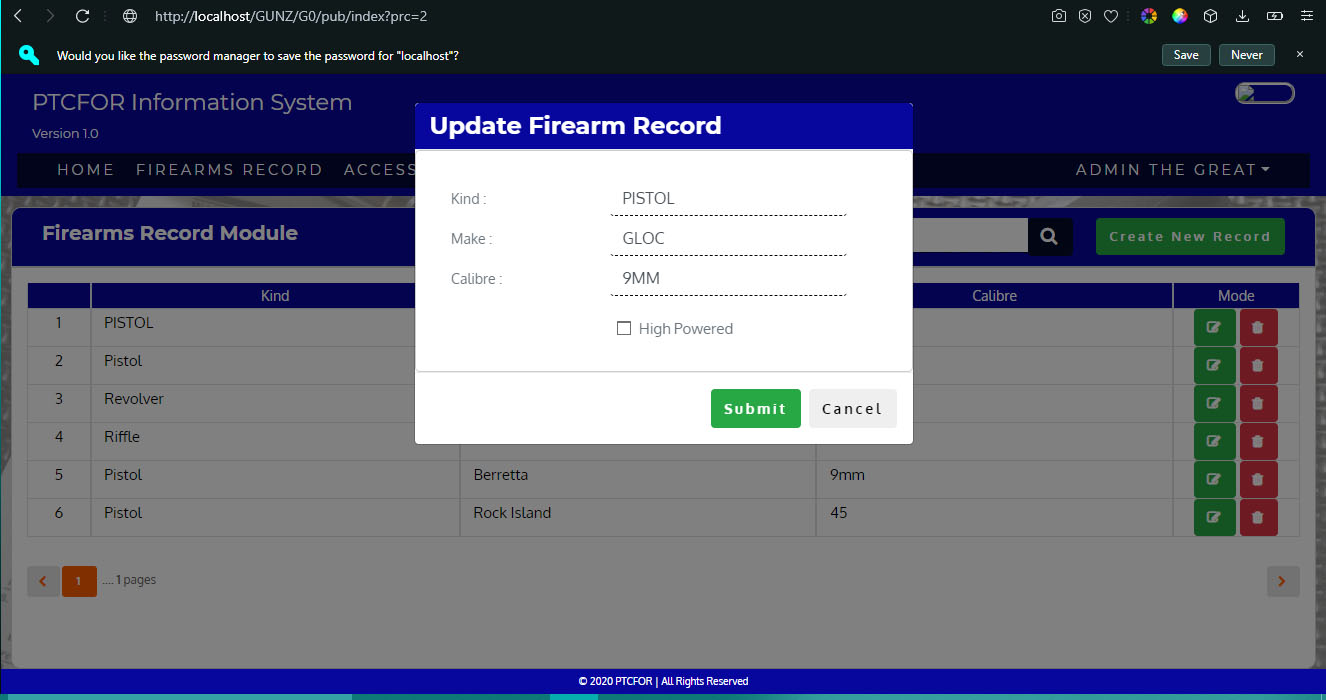This screenshot has height=700, width=1326.
Task: Click the search magnifier icon button
Action: (x=1049, y=237)
